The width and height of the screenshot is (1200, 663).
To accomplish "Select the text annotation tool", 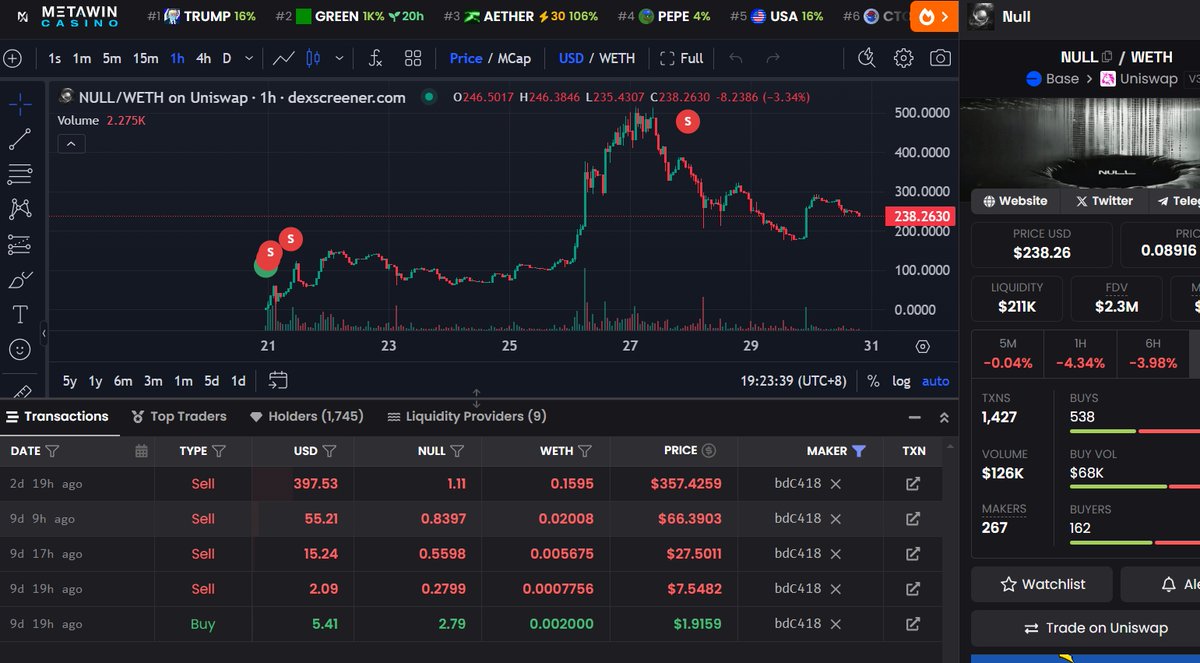I will coord(20,315).
